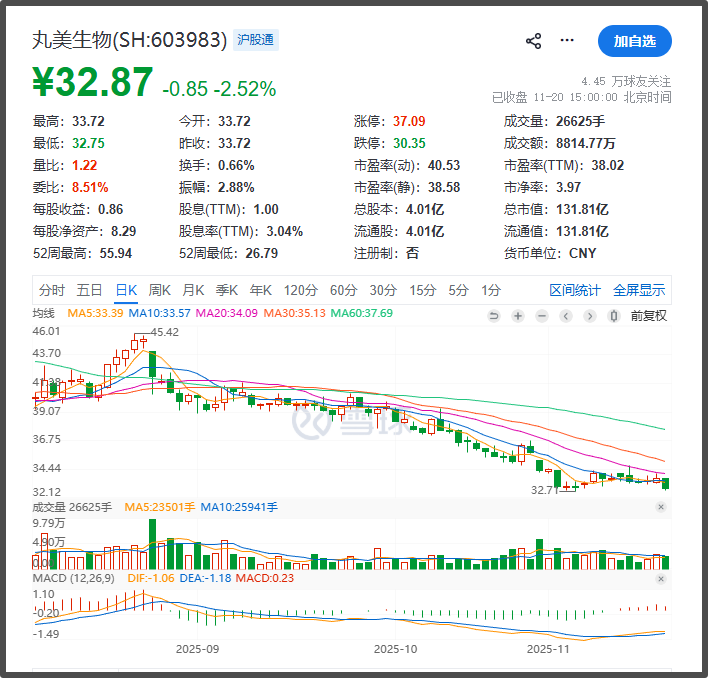Switch to the 30分 chart

[x=383, y=290]
